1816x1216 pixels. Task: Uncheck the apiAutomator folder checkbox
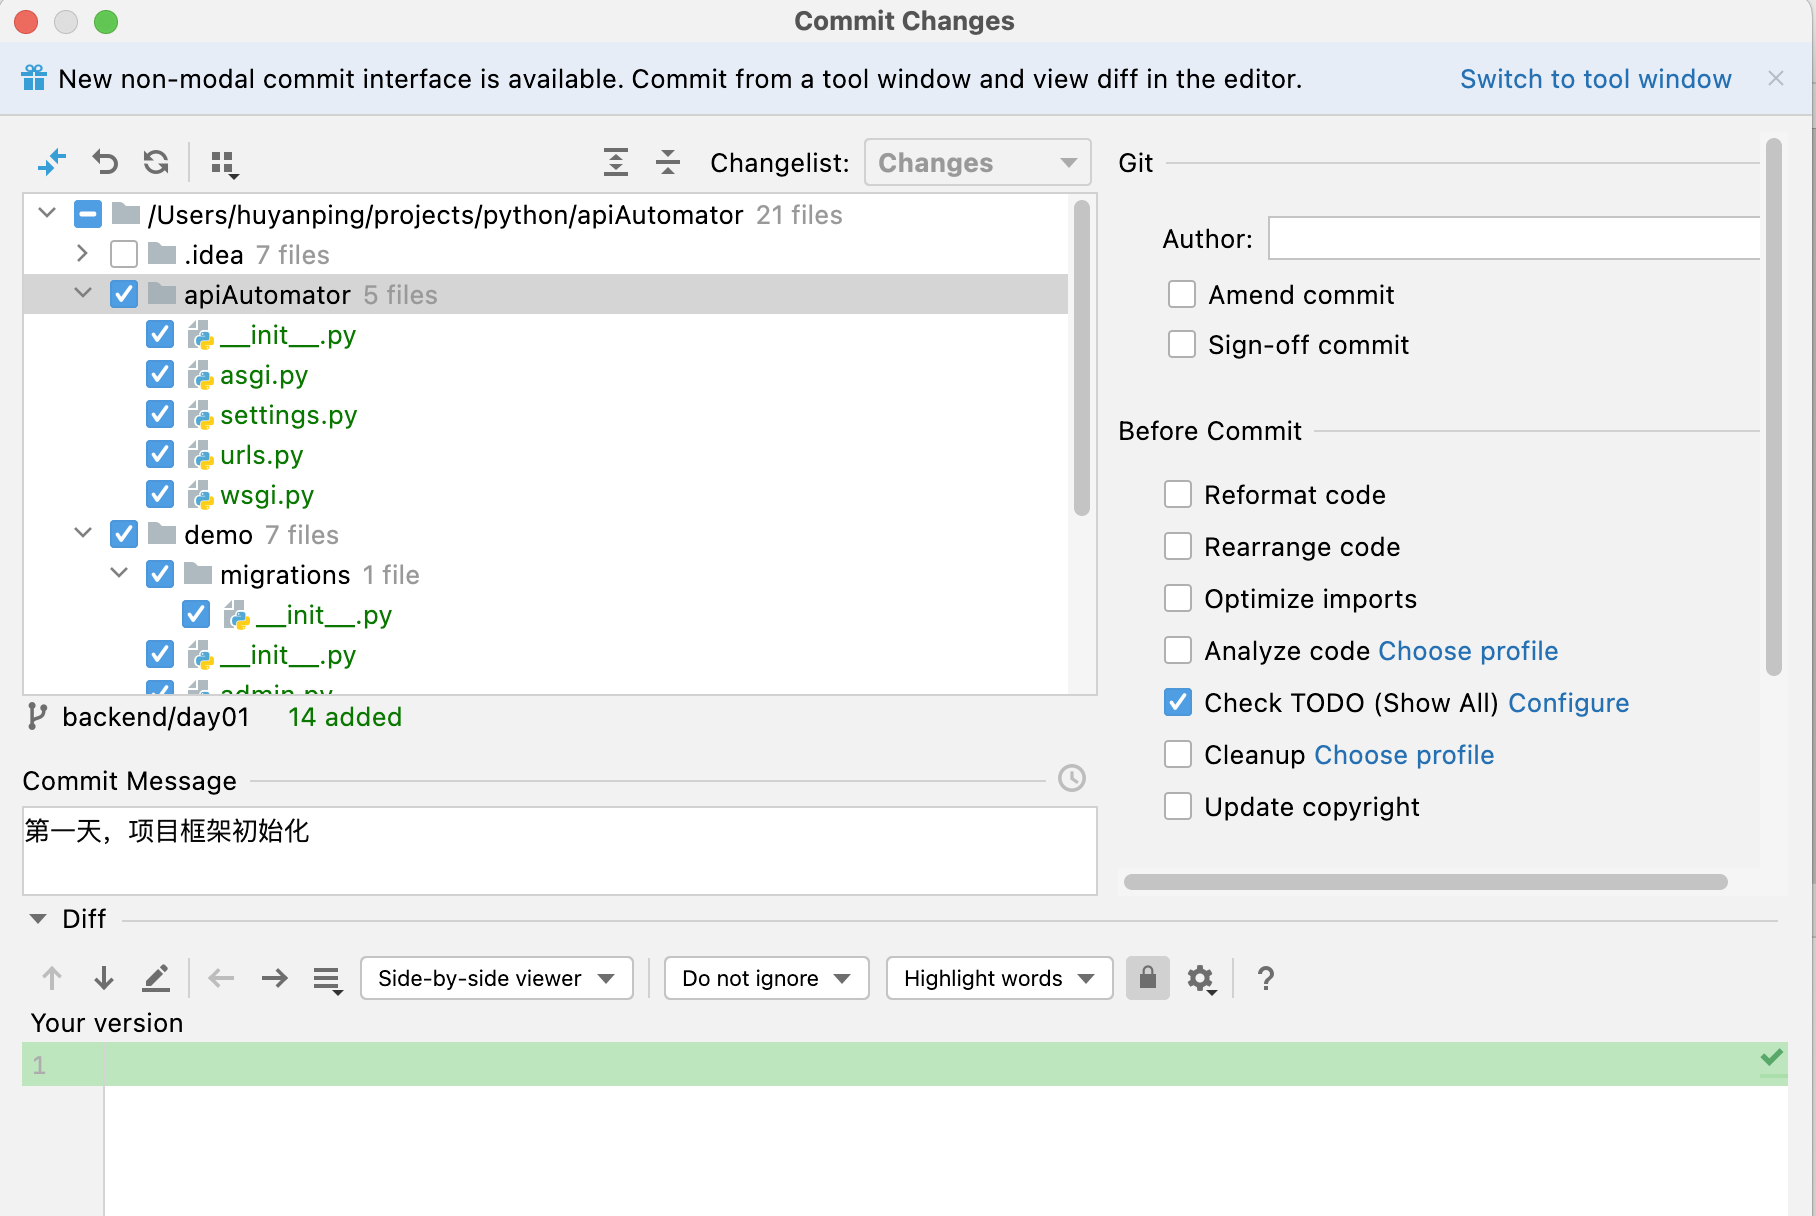point(124,294)
